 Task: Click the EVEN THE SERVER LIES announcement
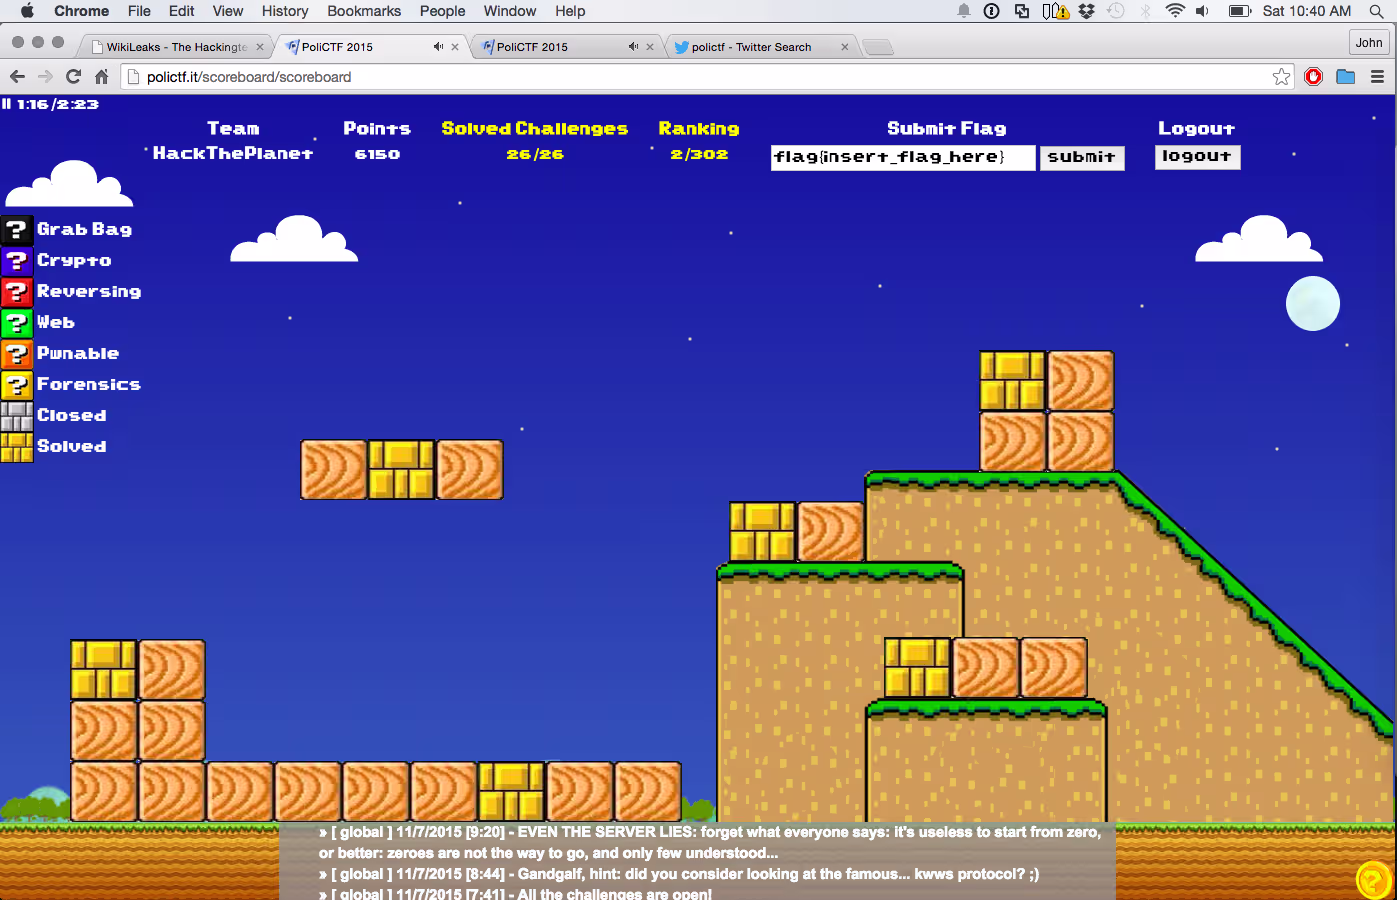click(x=710, y=842)
